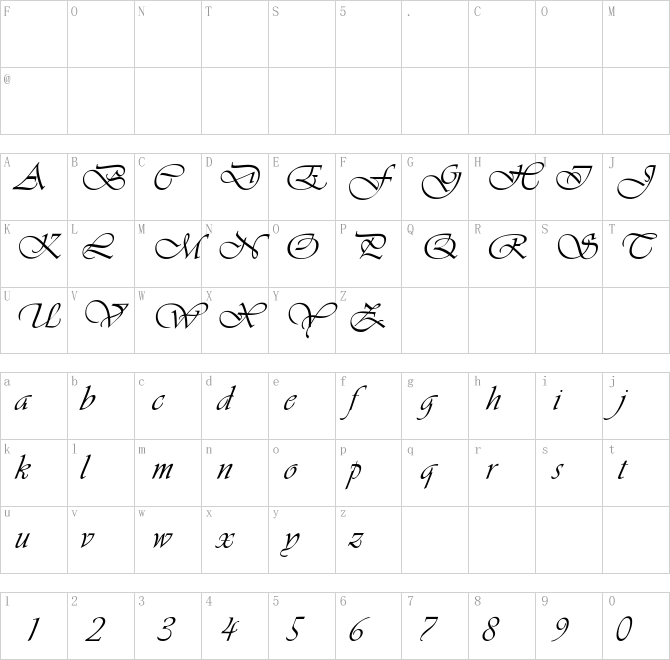Click the uppercase T glyph
670x660 pixels.
[x=639, y=246]
